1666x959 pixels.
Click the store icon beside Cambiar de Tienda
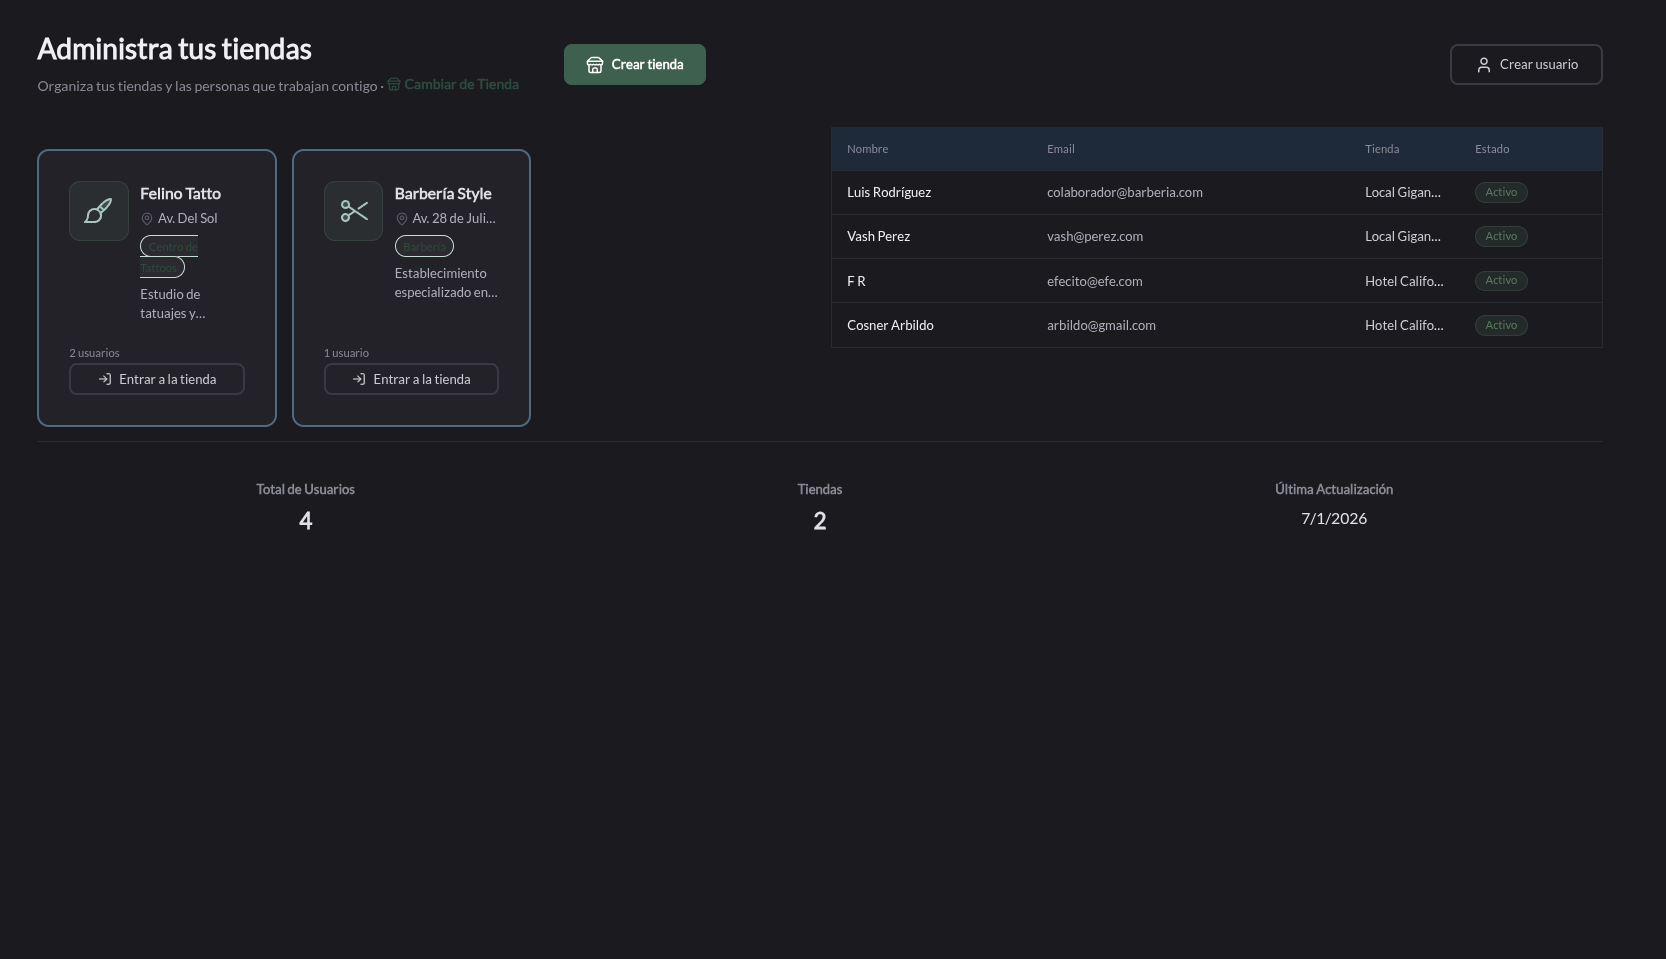[x=394, y=84]
